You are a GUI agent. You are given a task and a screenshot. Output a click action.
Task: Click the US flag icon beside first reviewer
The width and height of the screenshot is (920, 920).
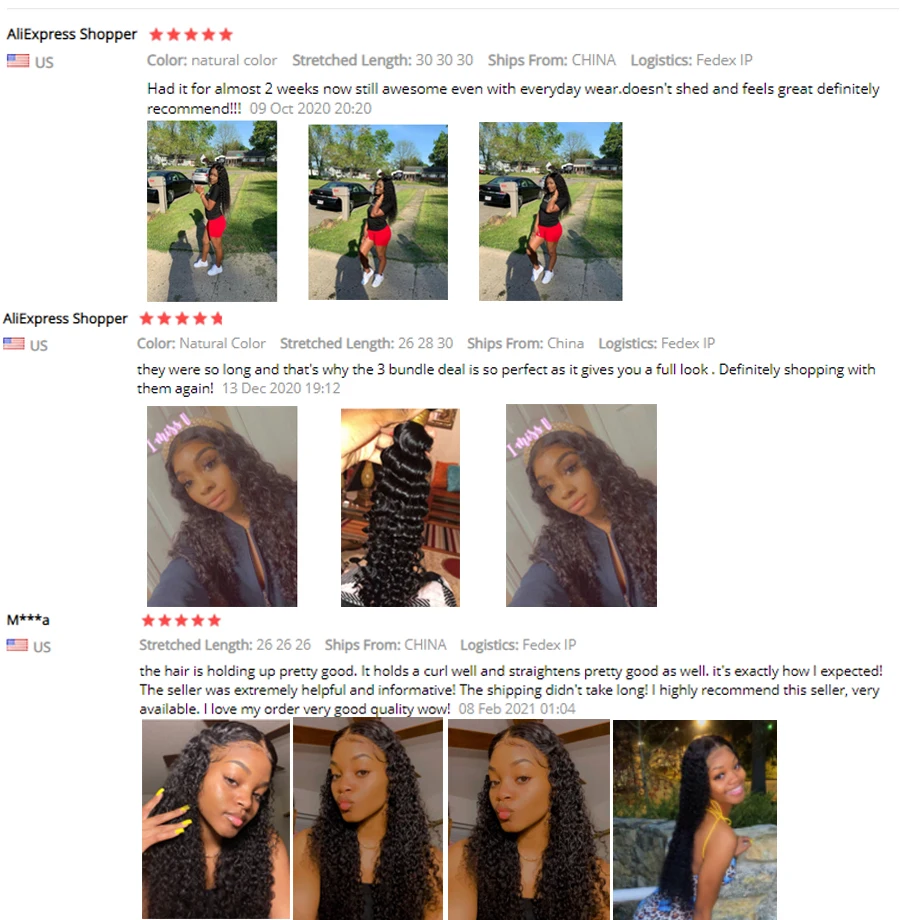point(18,61)
